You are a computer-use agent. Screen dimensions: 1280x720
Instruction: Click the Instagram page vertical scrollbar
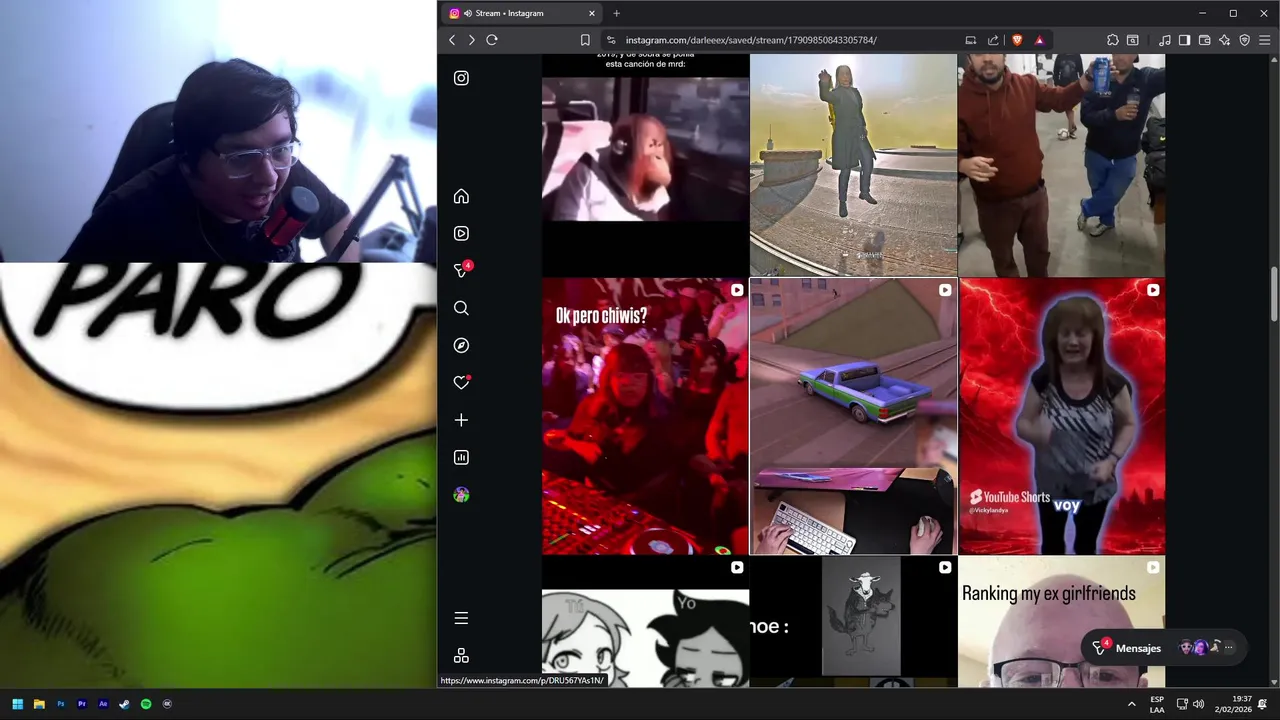pyautogui.click(x=1274, y=295)
